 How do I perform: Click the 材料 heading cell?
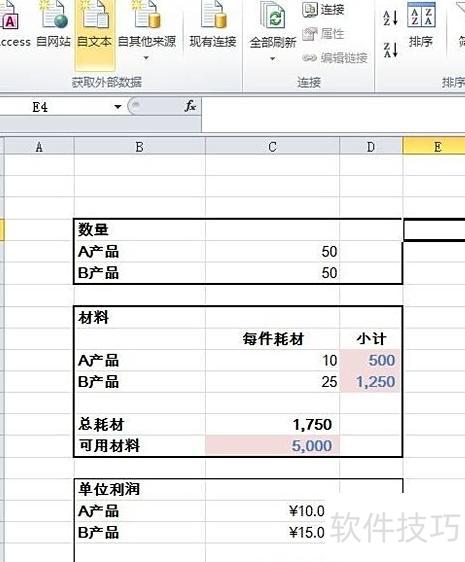(139, 318)
